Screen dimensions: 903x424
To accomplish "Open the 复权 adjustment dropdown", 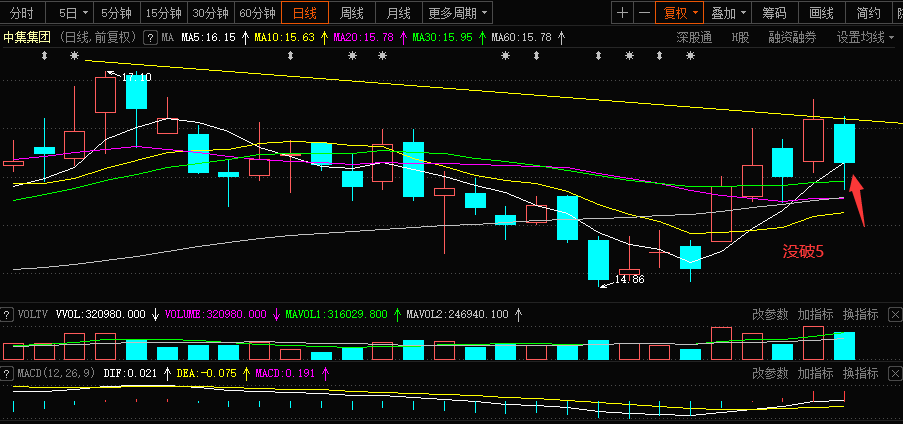I will click(x=682, y=13).
